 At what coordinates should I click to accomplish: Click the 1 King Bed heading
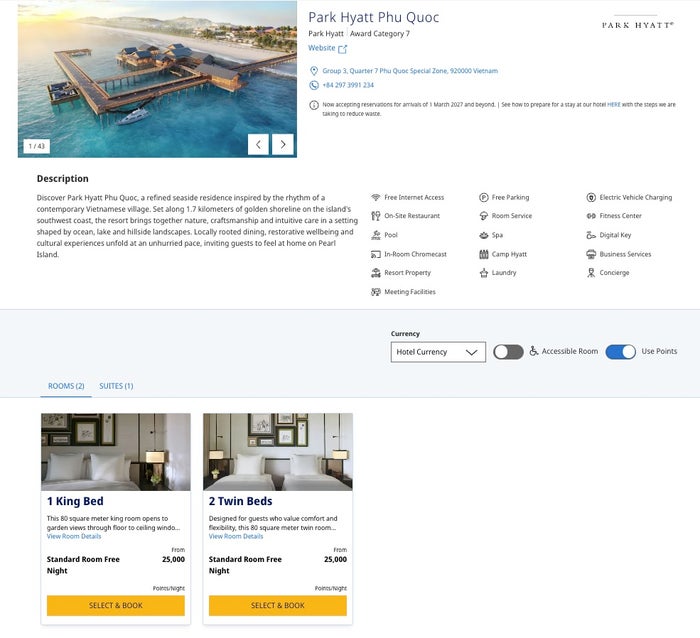coord(75,501)
